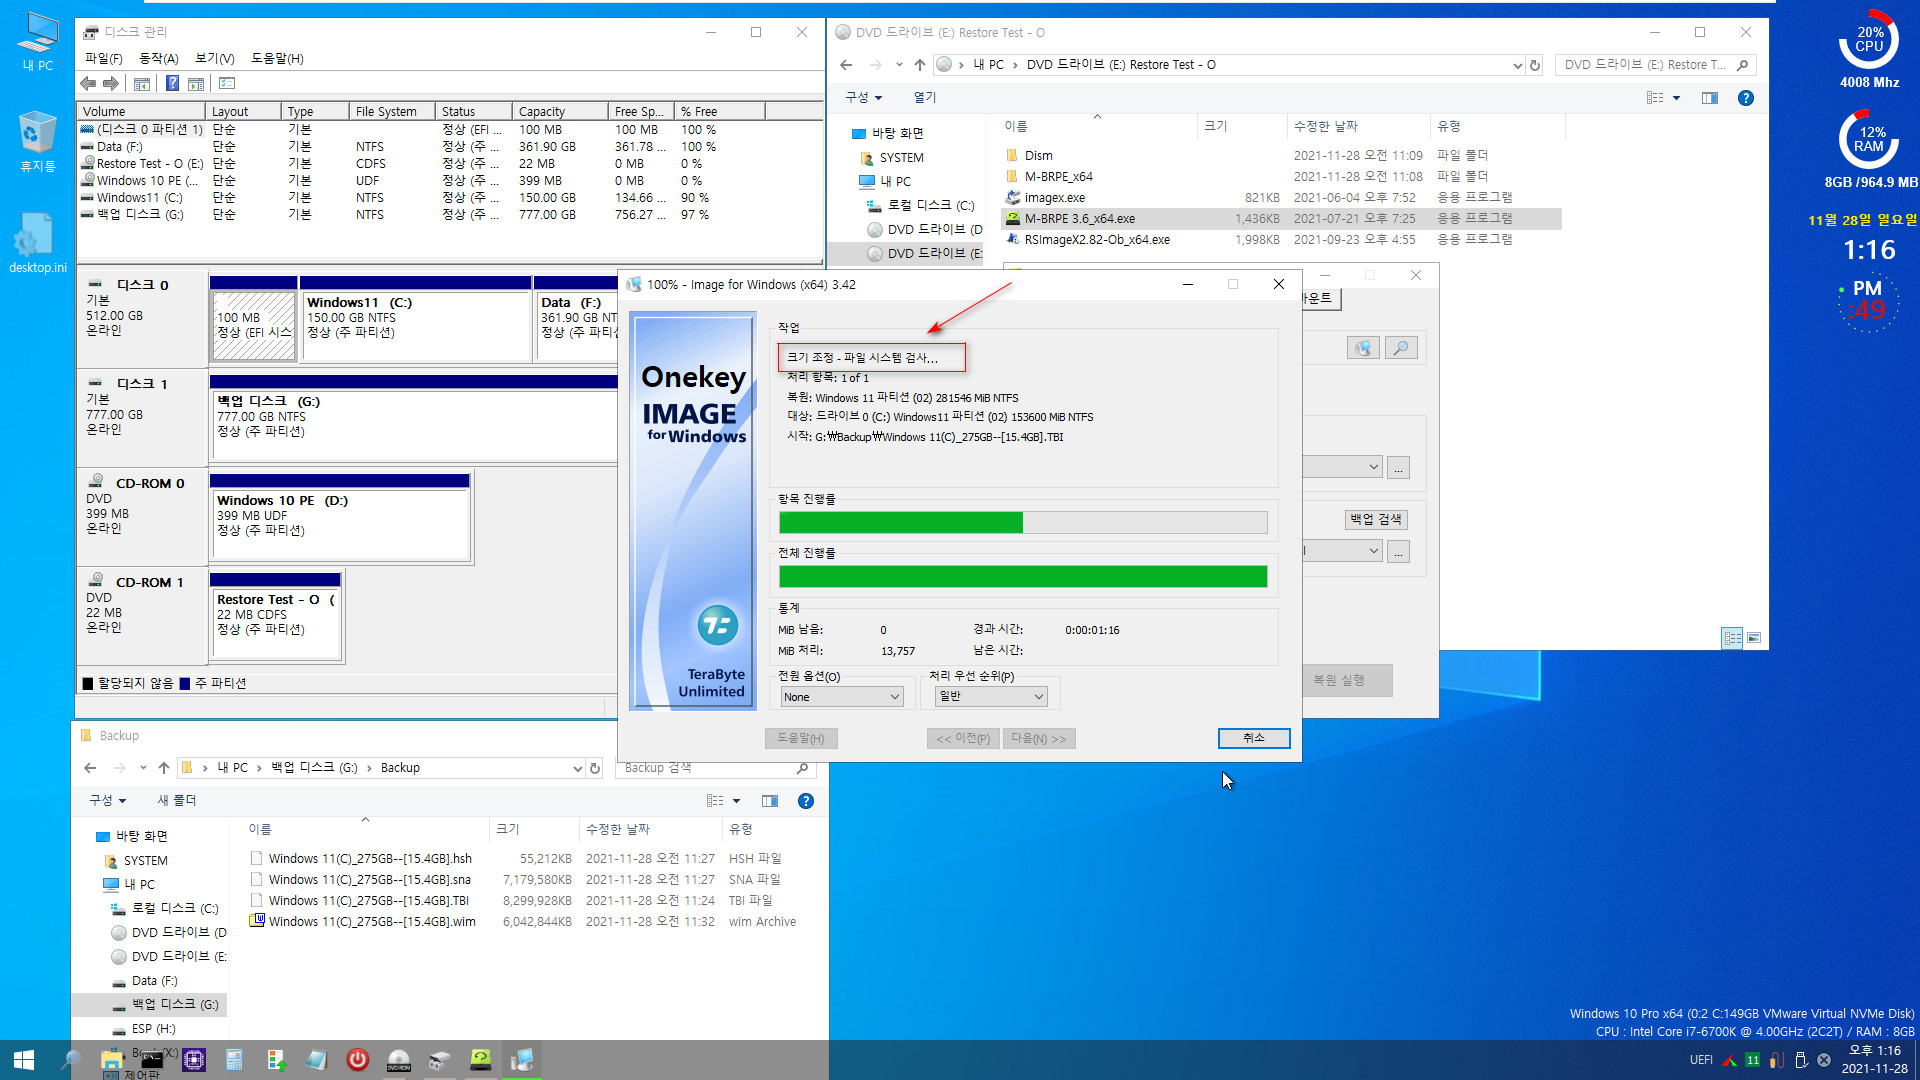Click the computer icon button in restore tool
Viewport: 1920px width, 1080px height.
pos(1363,348)
